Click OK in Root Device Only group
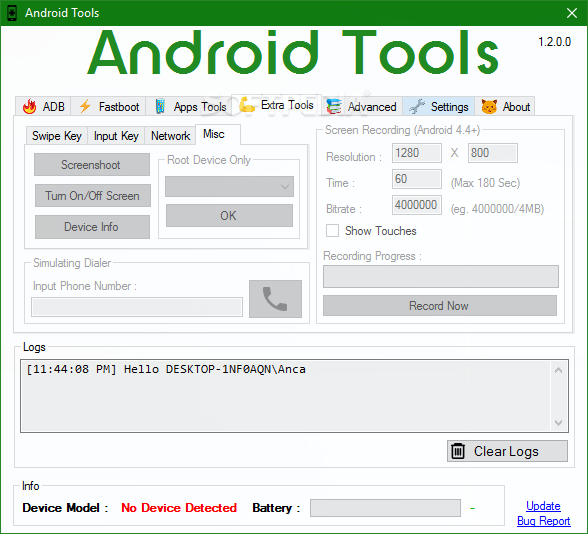The height and width of the screenshot is (534, 588). pyautogui.click(x=229, y=216)
